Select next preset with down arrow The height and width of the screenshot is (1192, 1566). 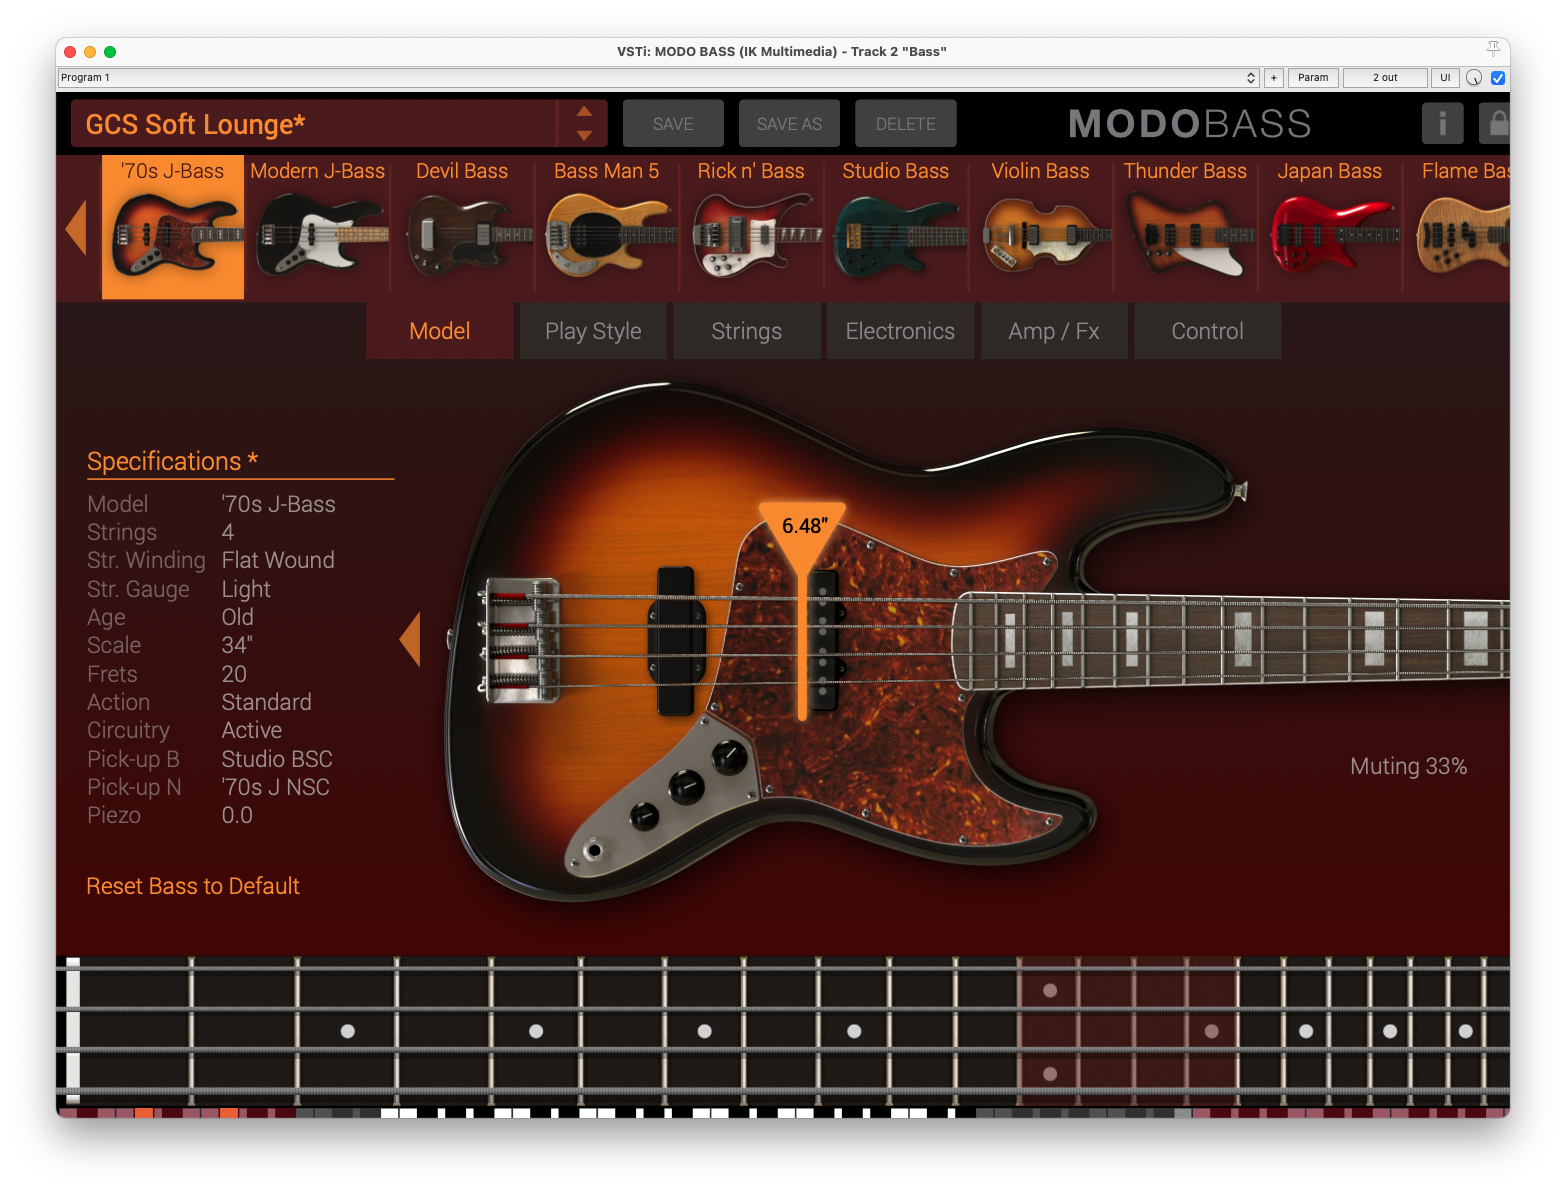tap(585, 136)
